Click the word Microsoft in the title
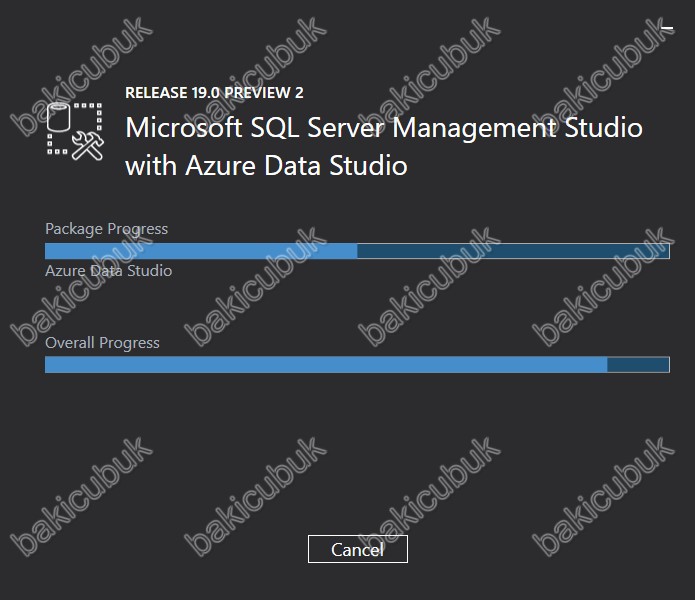The image size is (695, 600). [x=184, y=128]
